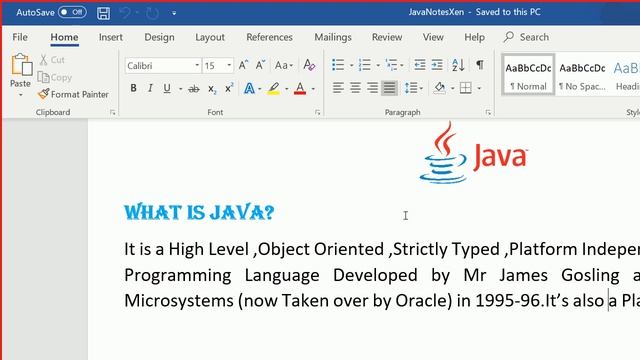640x360 pixels.
Task: Click the Bullets list icon
Action: click(338, 65)
